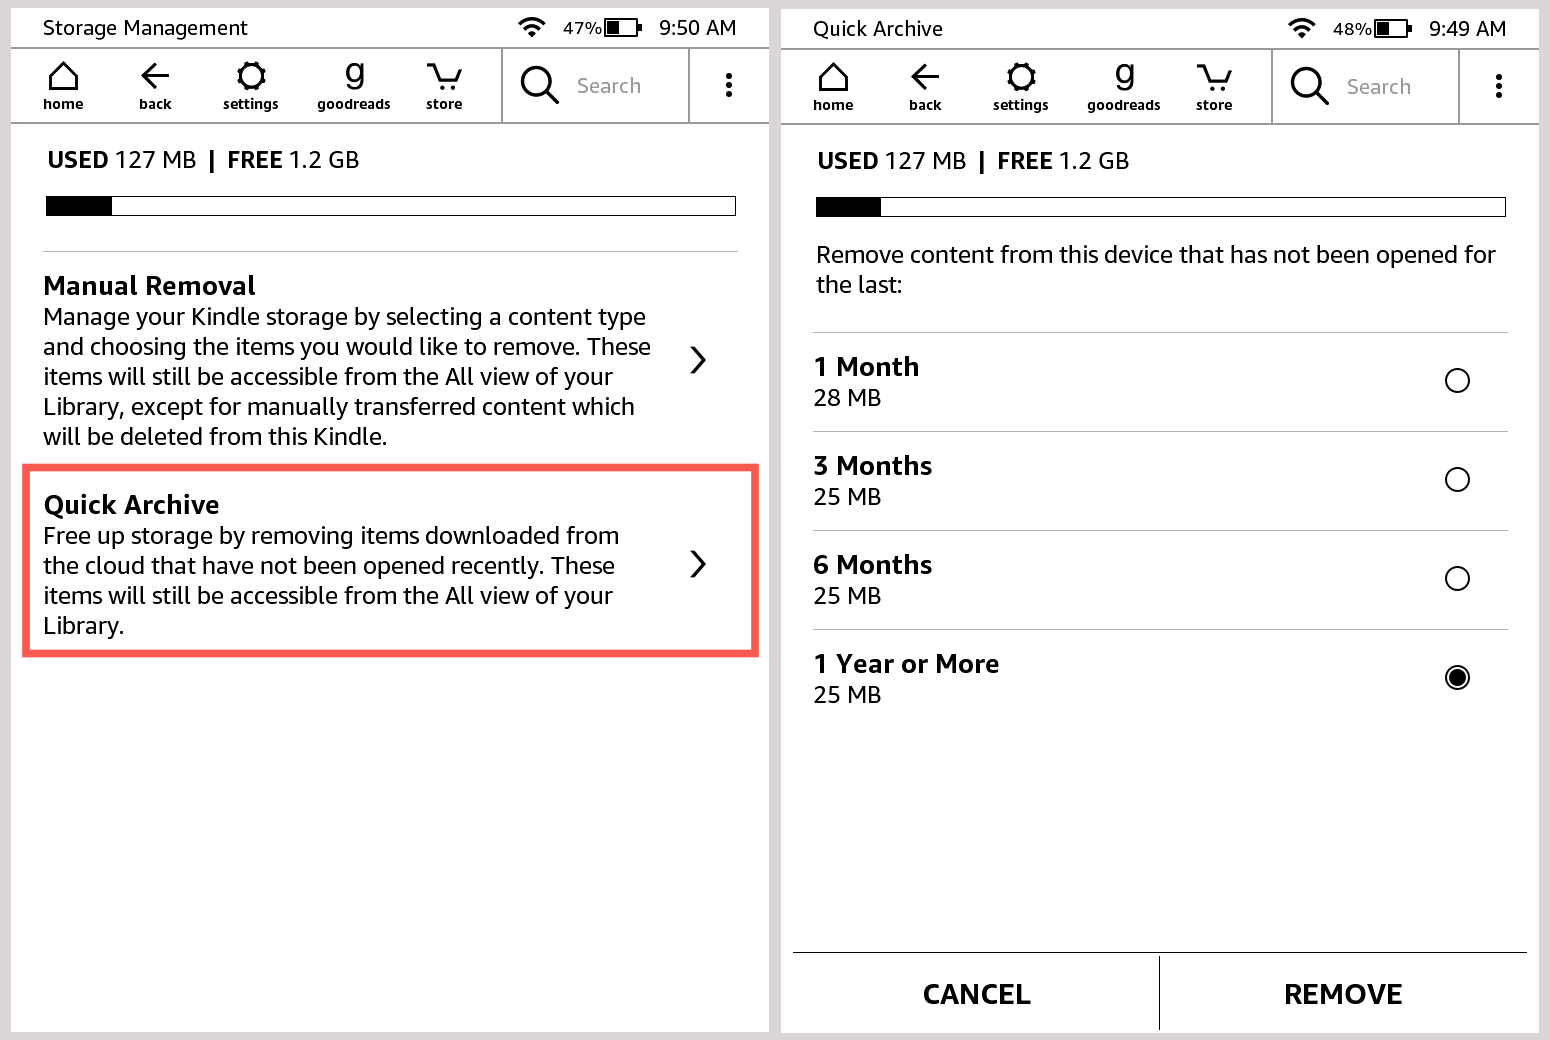This screenshot has width=1550, height=1040.
Task: Tap storage usage bar in Storage Management
Action: coord(391,206)
